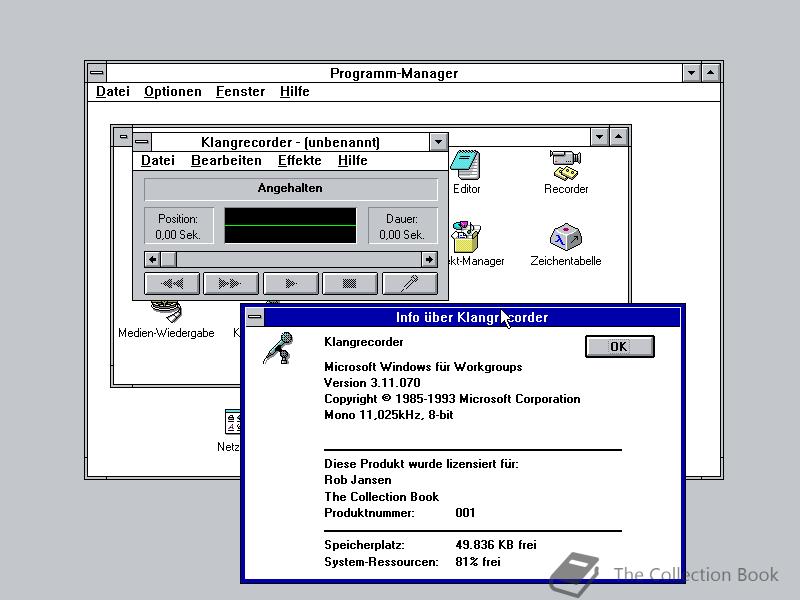The width and height of the screenshot is (800, 600).
Task: Minimize the program group window
Action: click(x=599, y=137)
